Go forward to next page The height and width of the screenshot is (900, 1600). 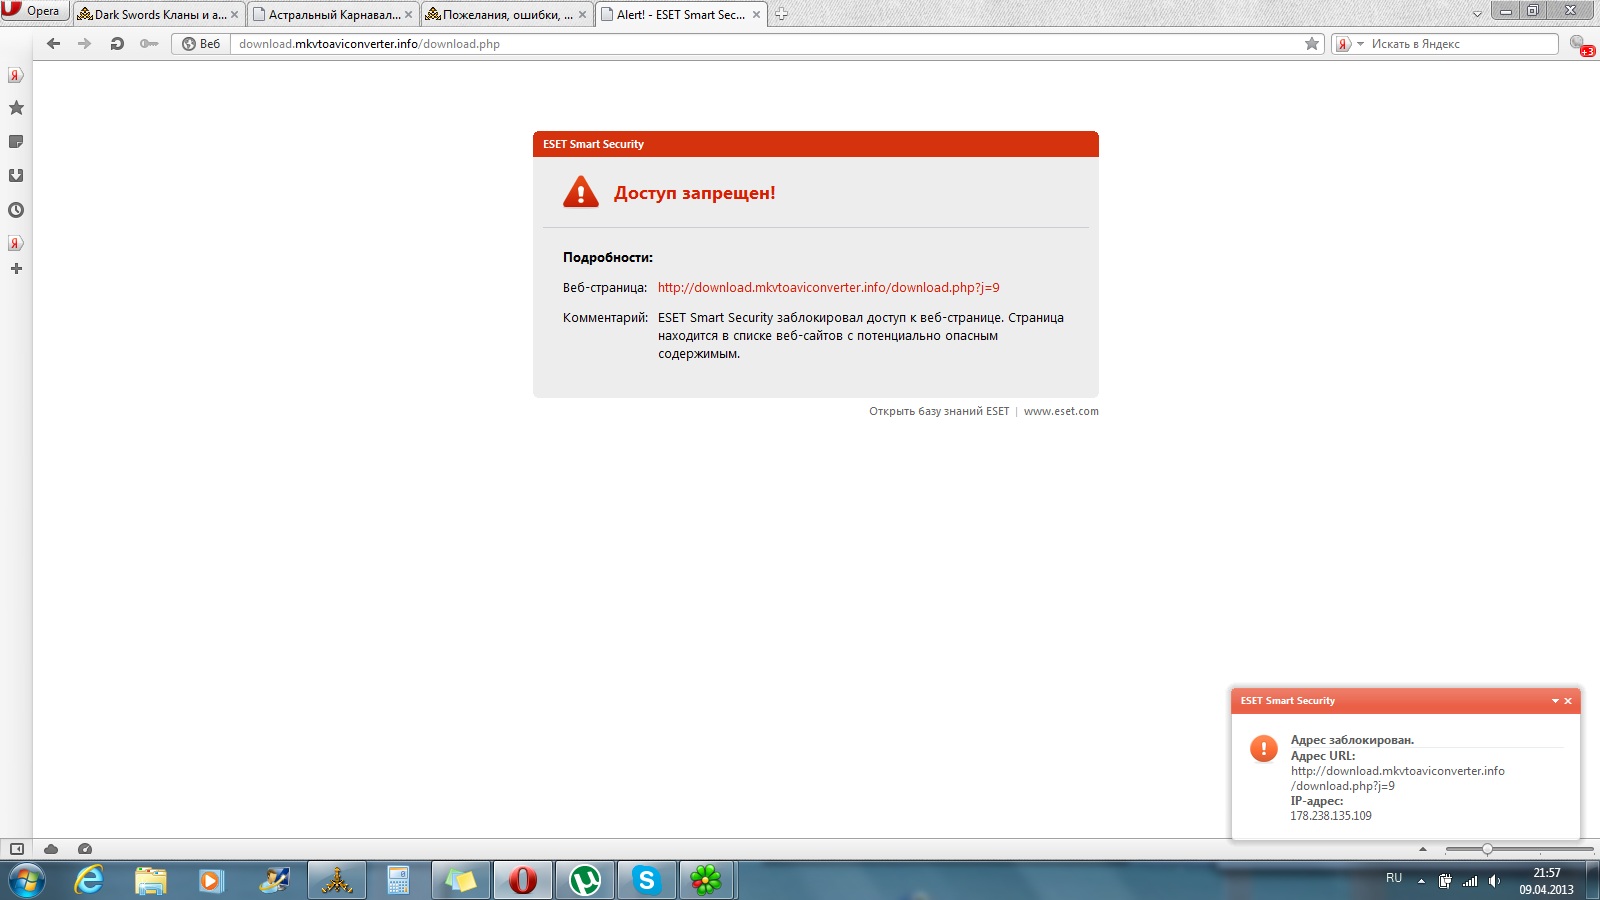[85, 44]
